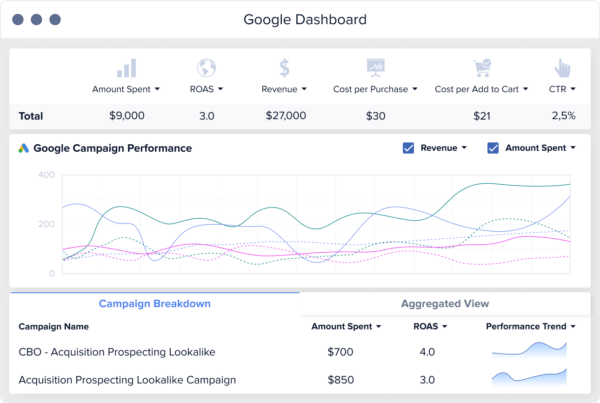Click the CBO campaign performance trend sparkline

[x=529, y=349]
